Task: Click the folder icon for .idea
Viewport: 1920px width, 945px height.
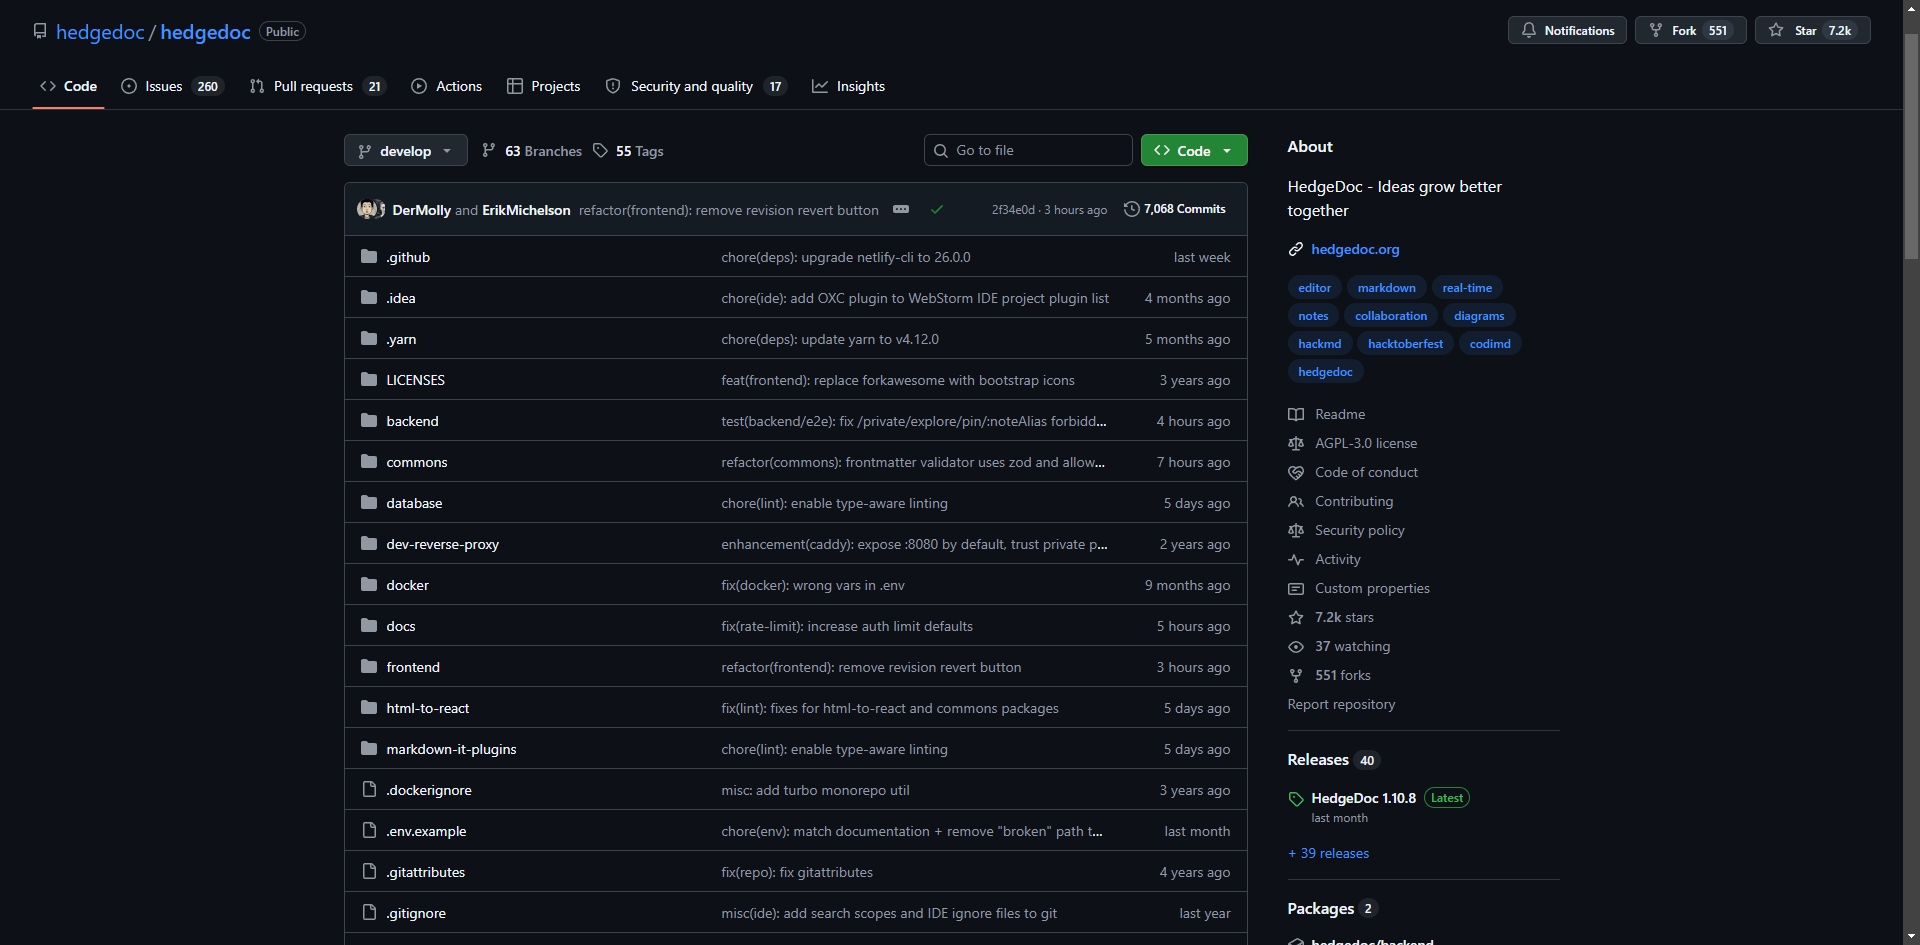Action: 369,298
